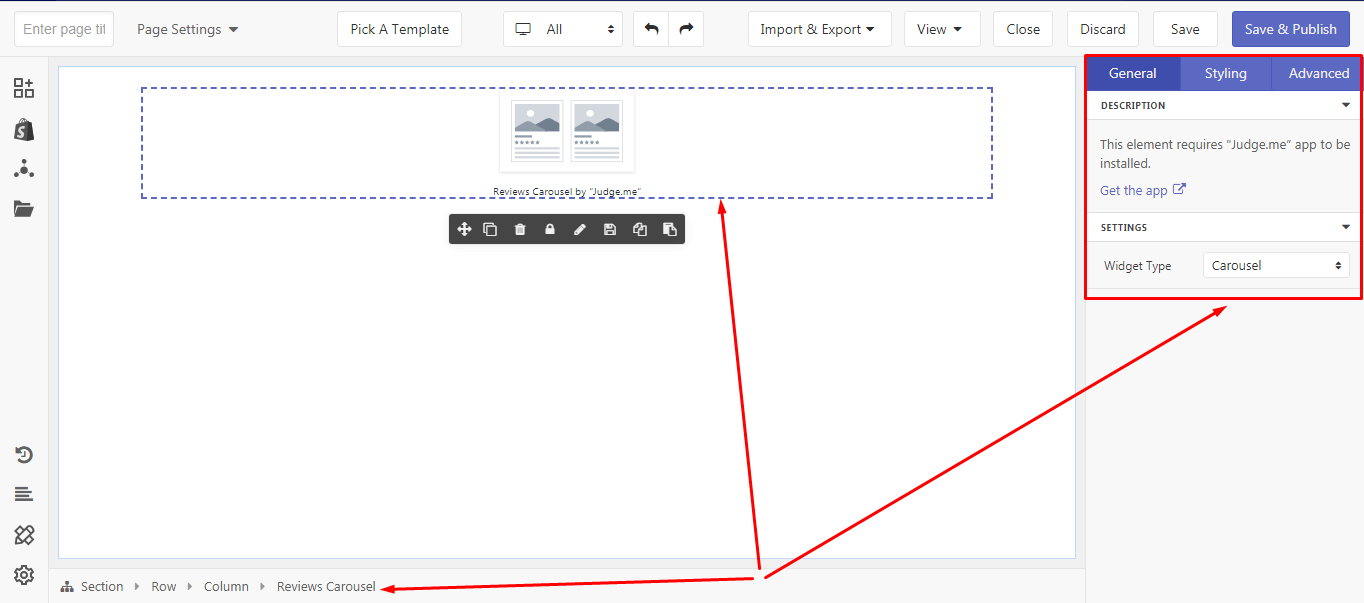
Task: Click the Widget Type label
Action: pyautogui.click(x=1138, y=266)
